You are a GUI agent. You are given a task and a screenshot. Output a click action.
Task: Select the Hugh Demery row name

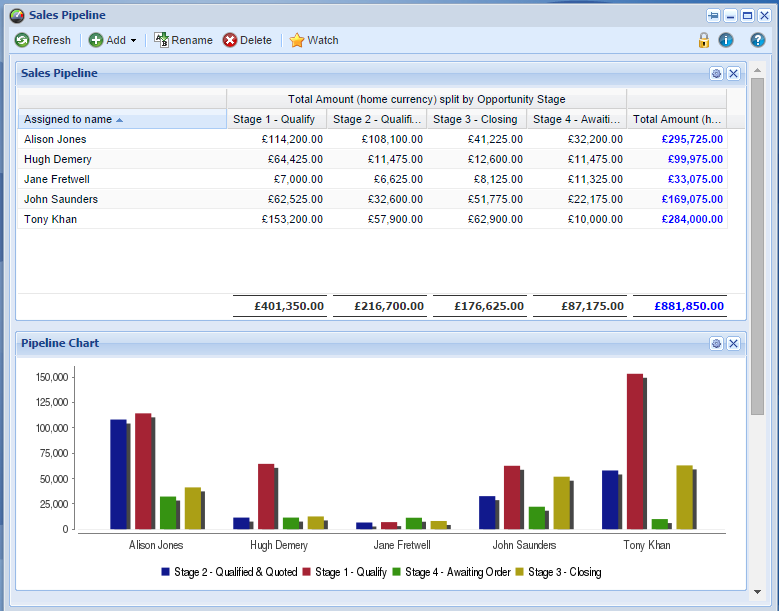tap(58, 159)
